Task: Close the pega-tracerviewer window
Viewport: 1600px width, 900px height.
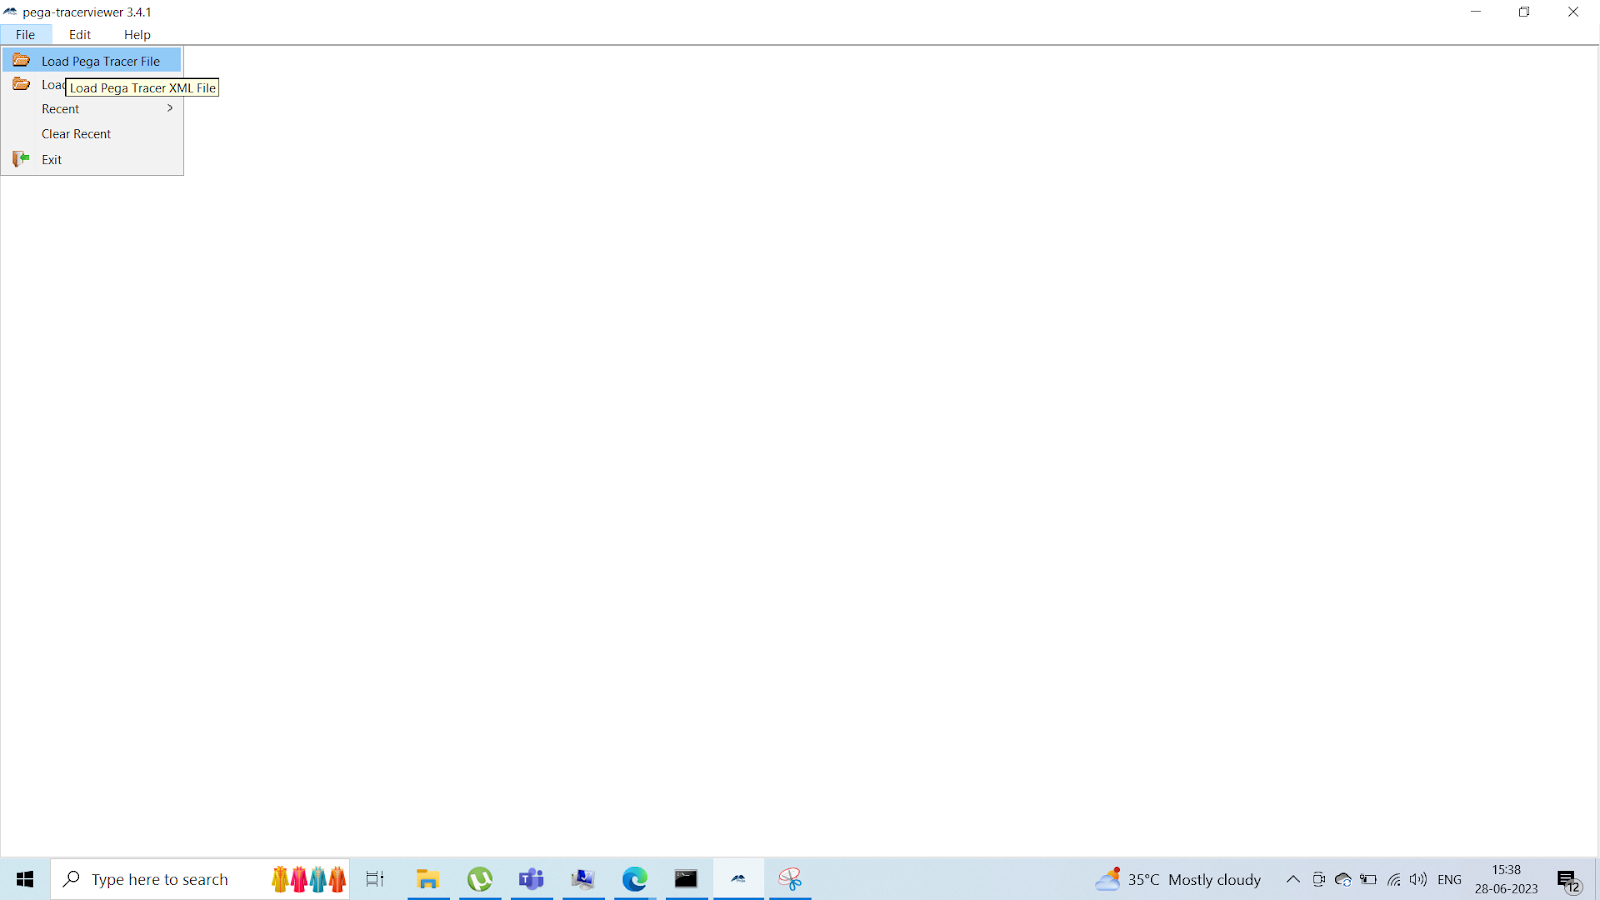Action: (1573, 12)
